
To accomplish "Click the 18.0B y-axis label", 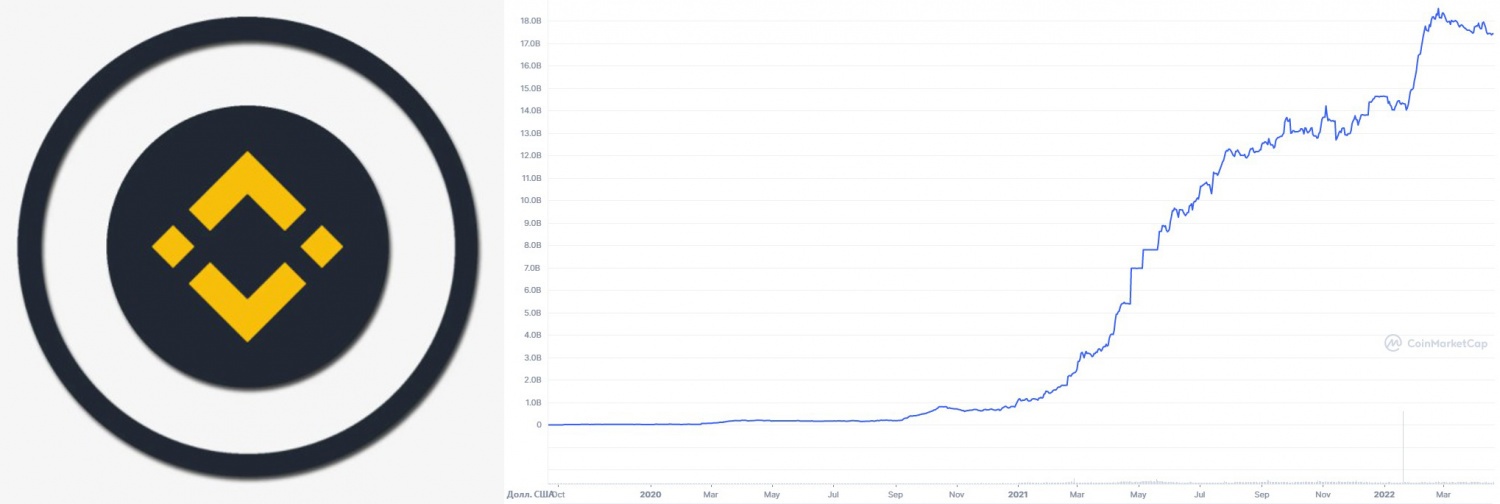I will click(x=532, y=21).
